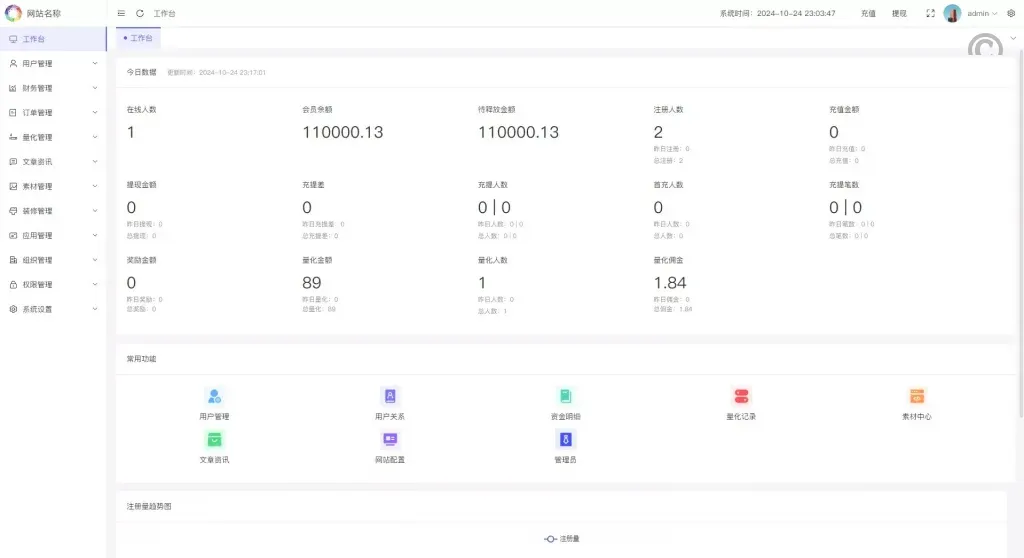Click the 提现 button in the header

[x=899, y=14]
